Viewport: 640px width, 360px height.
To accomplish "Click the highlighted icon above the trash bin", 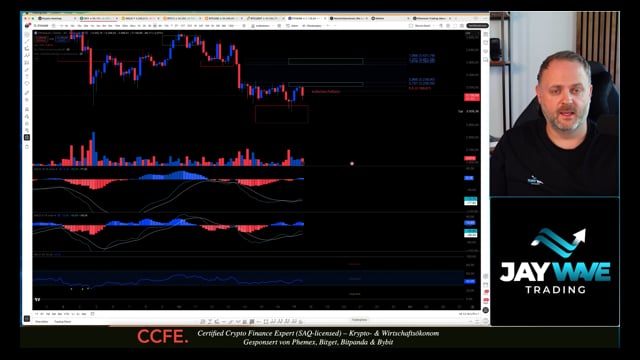I will 27,137.
